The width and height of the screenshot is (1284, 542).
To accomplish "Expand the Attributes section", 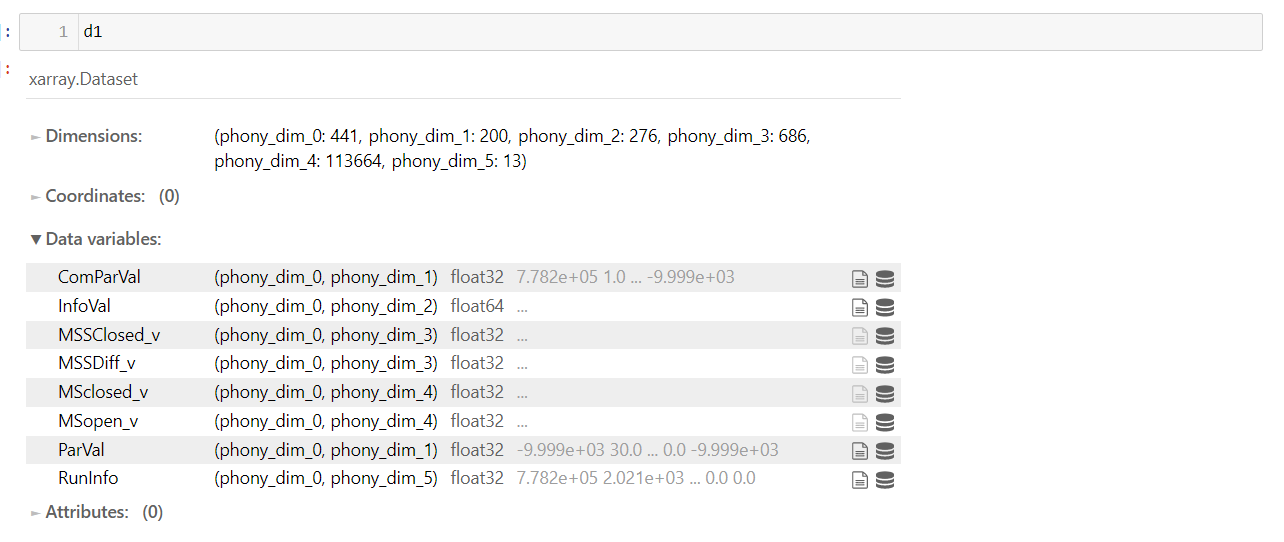I will coord(97,512).
